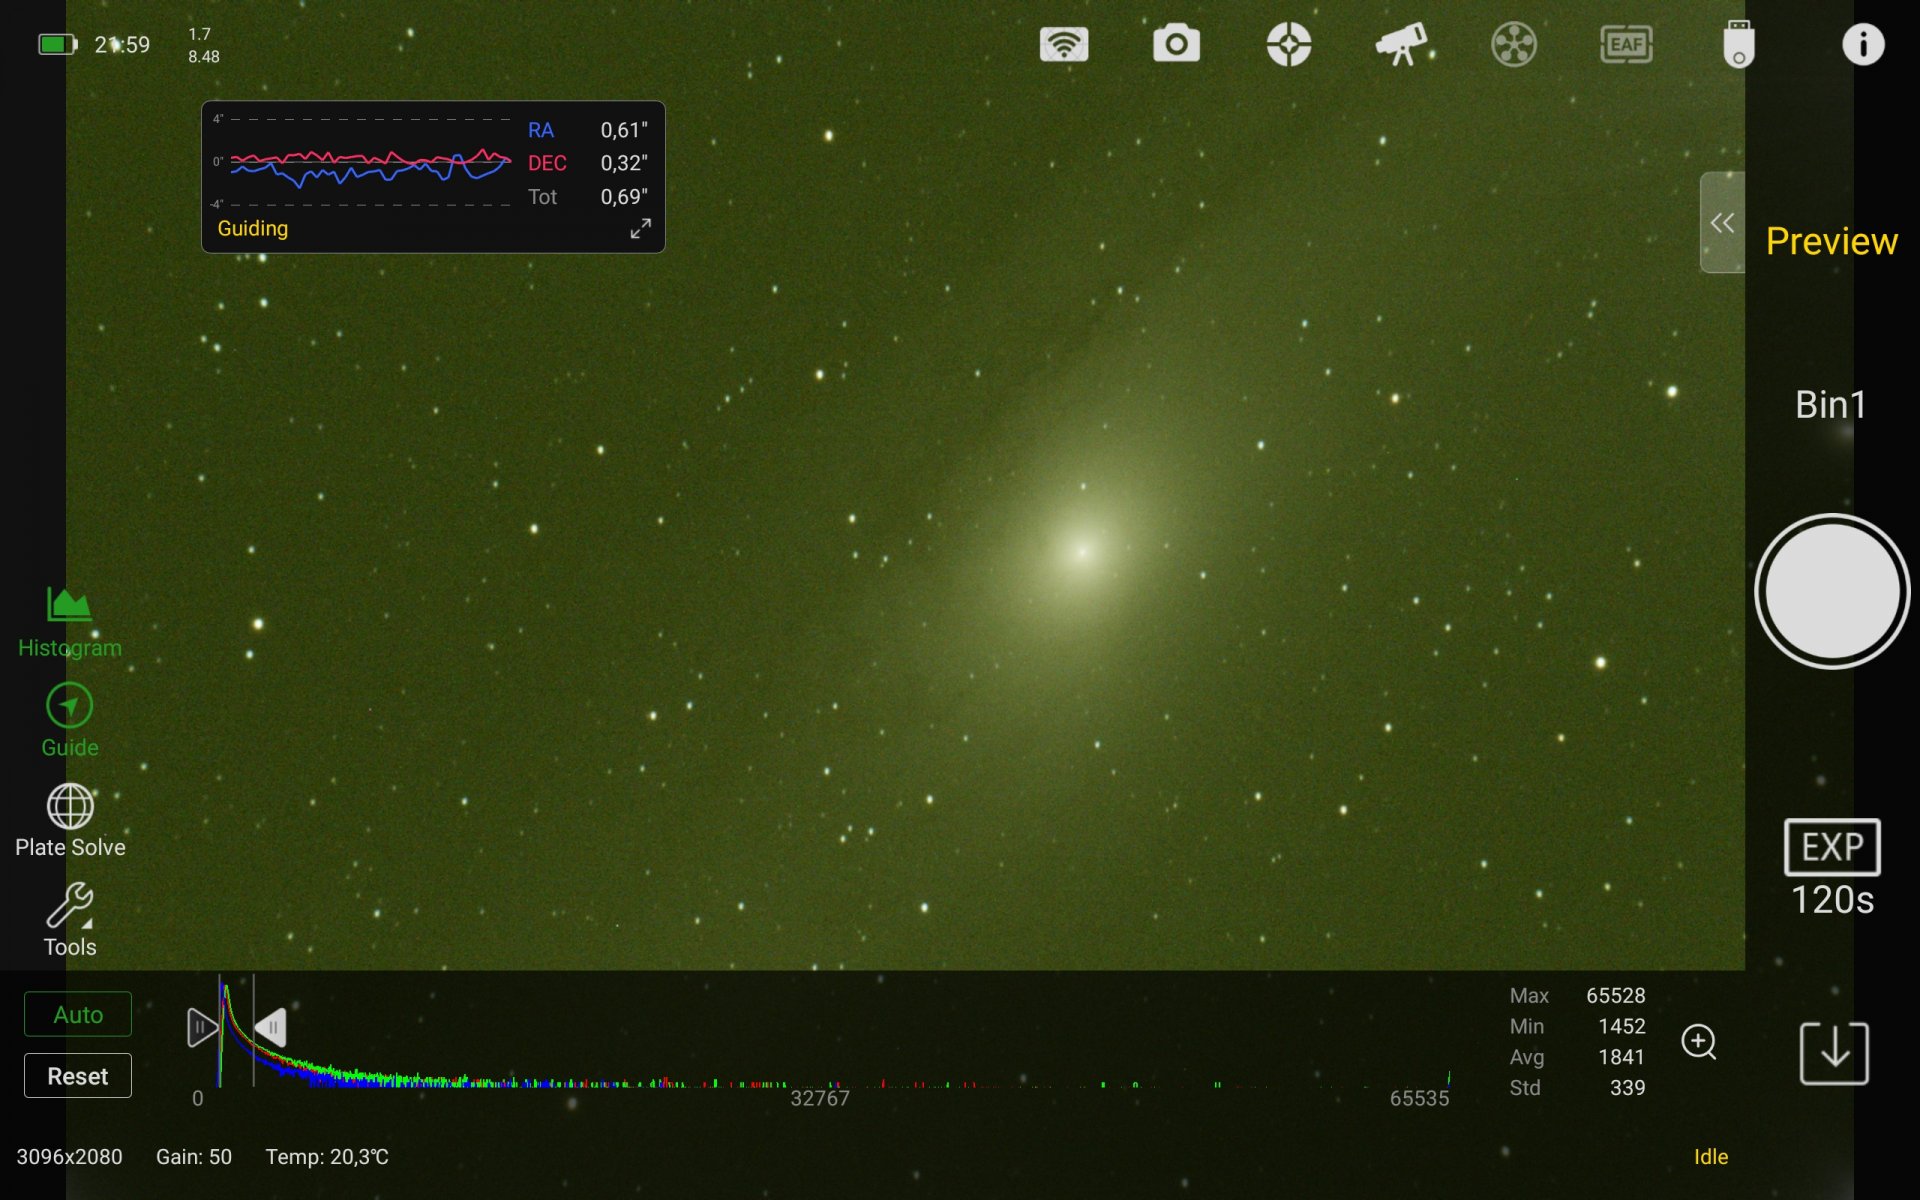Click the Std value 339
The width and height of the screenshot is (1920, 1200).
pyautogui.click(x=1628, y=1088)
